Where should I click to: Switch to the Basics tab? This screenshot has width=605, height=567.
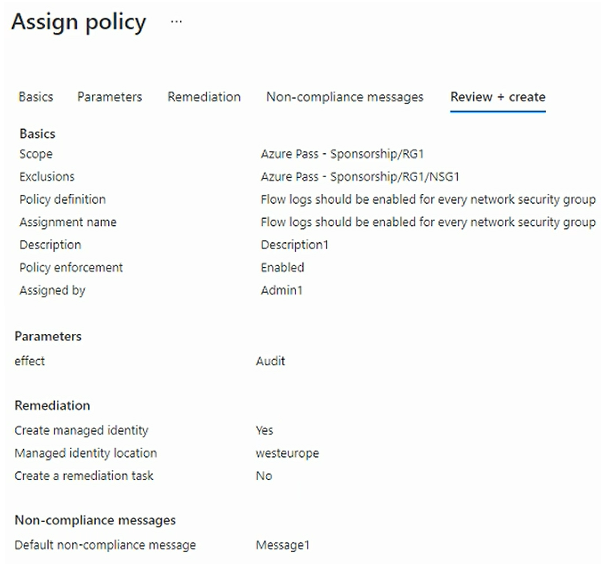point(36,97)
